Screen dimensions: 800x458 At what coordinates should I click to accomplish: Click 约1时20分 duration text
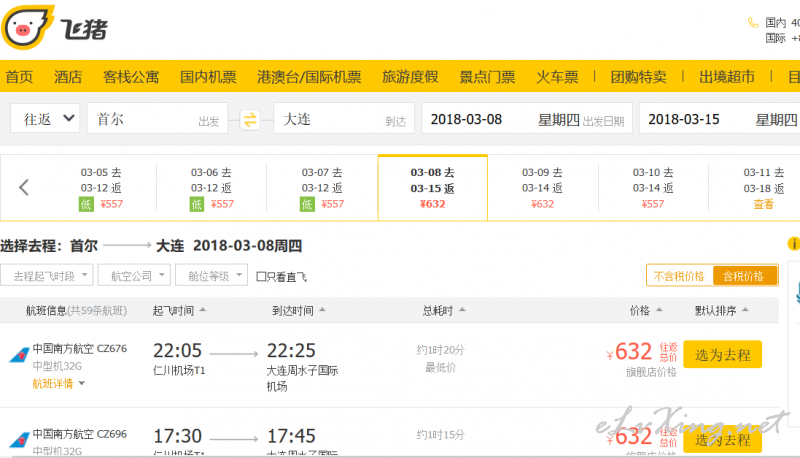point(441,350)
